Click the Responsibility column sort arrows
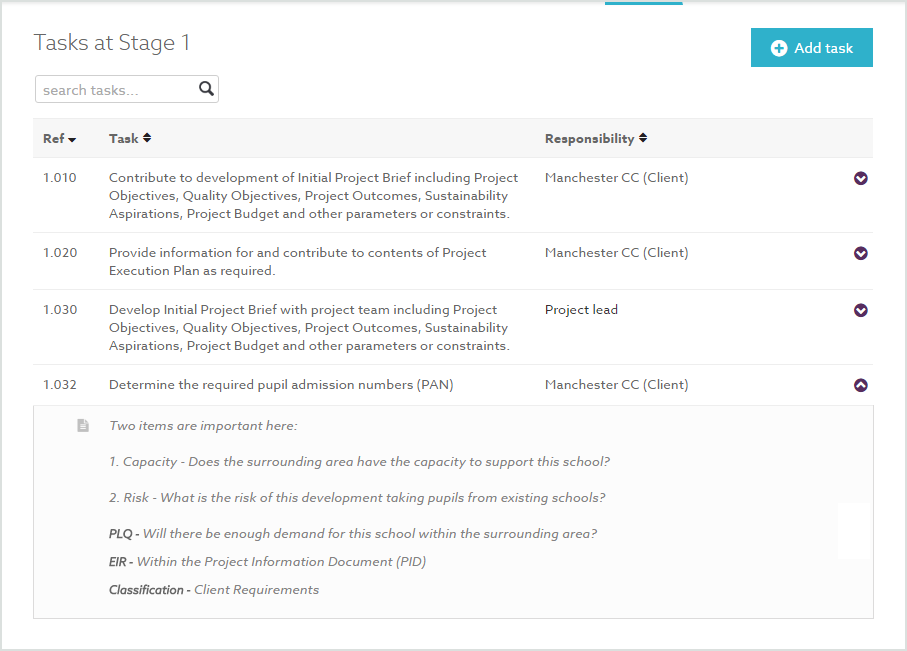The width and height of the screenshot is (907, 651). (643, 138)
